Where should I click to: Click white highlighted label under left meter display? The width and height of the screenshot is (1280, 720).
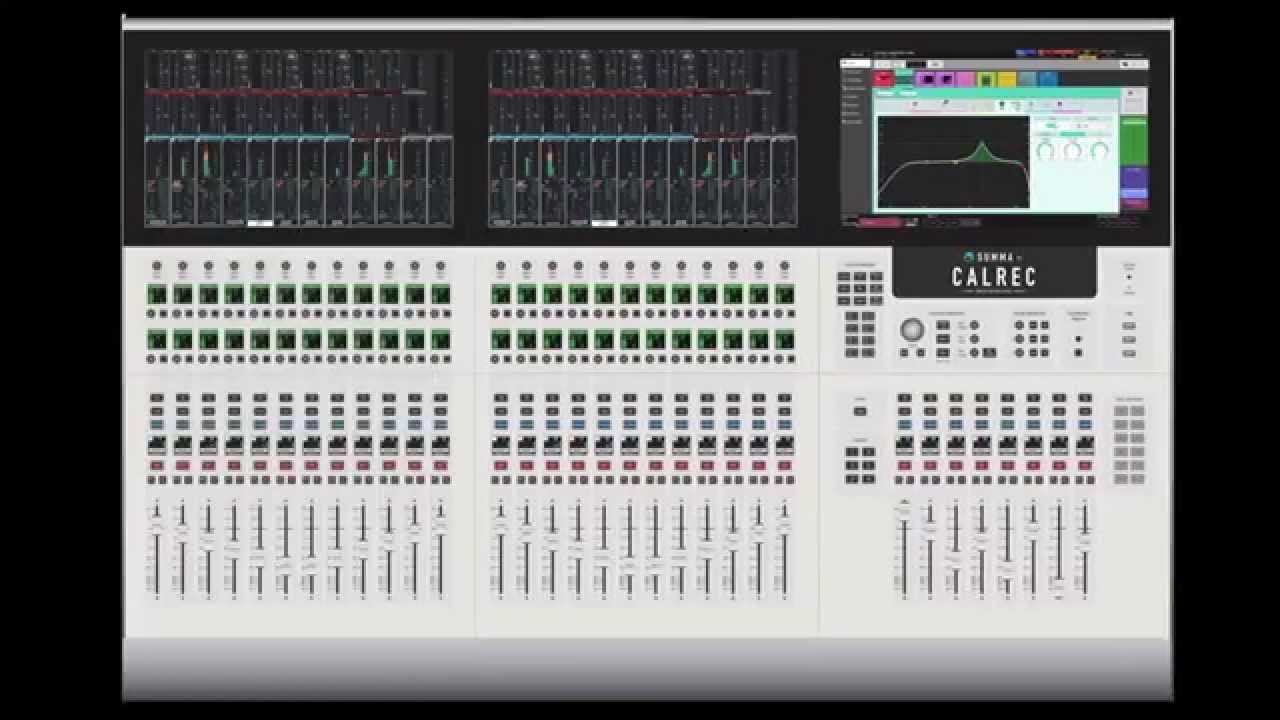coord(260,223)
